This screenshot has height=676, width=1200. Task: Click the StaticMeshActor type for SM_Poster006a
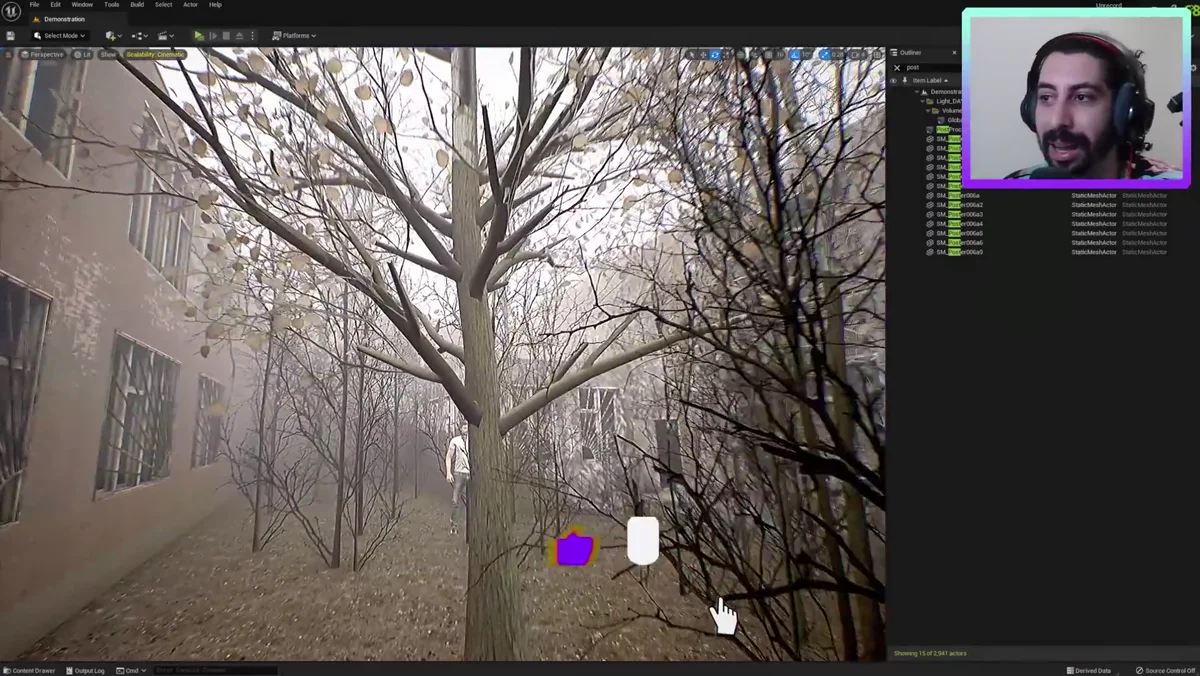pos(1094,195)
